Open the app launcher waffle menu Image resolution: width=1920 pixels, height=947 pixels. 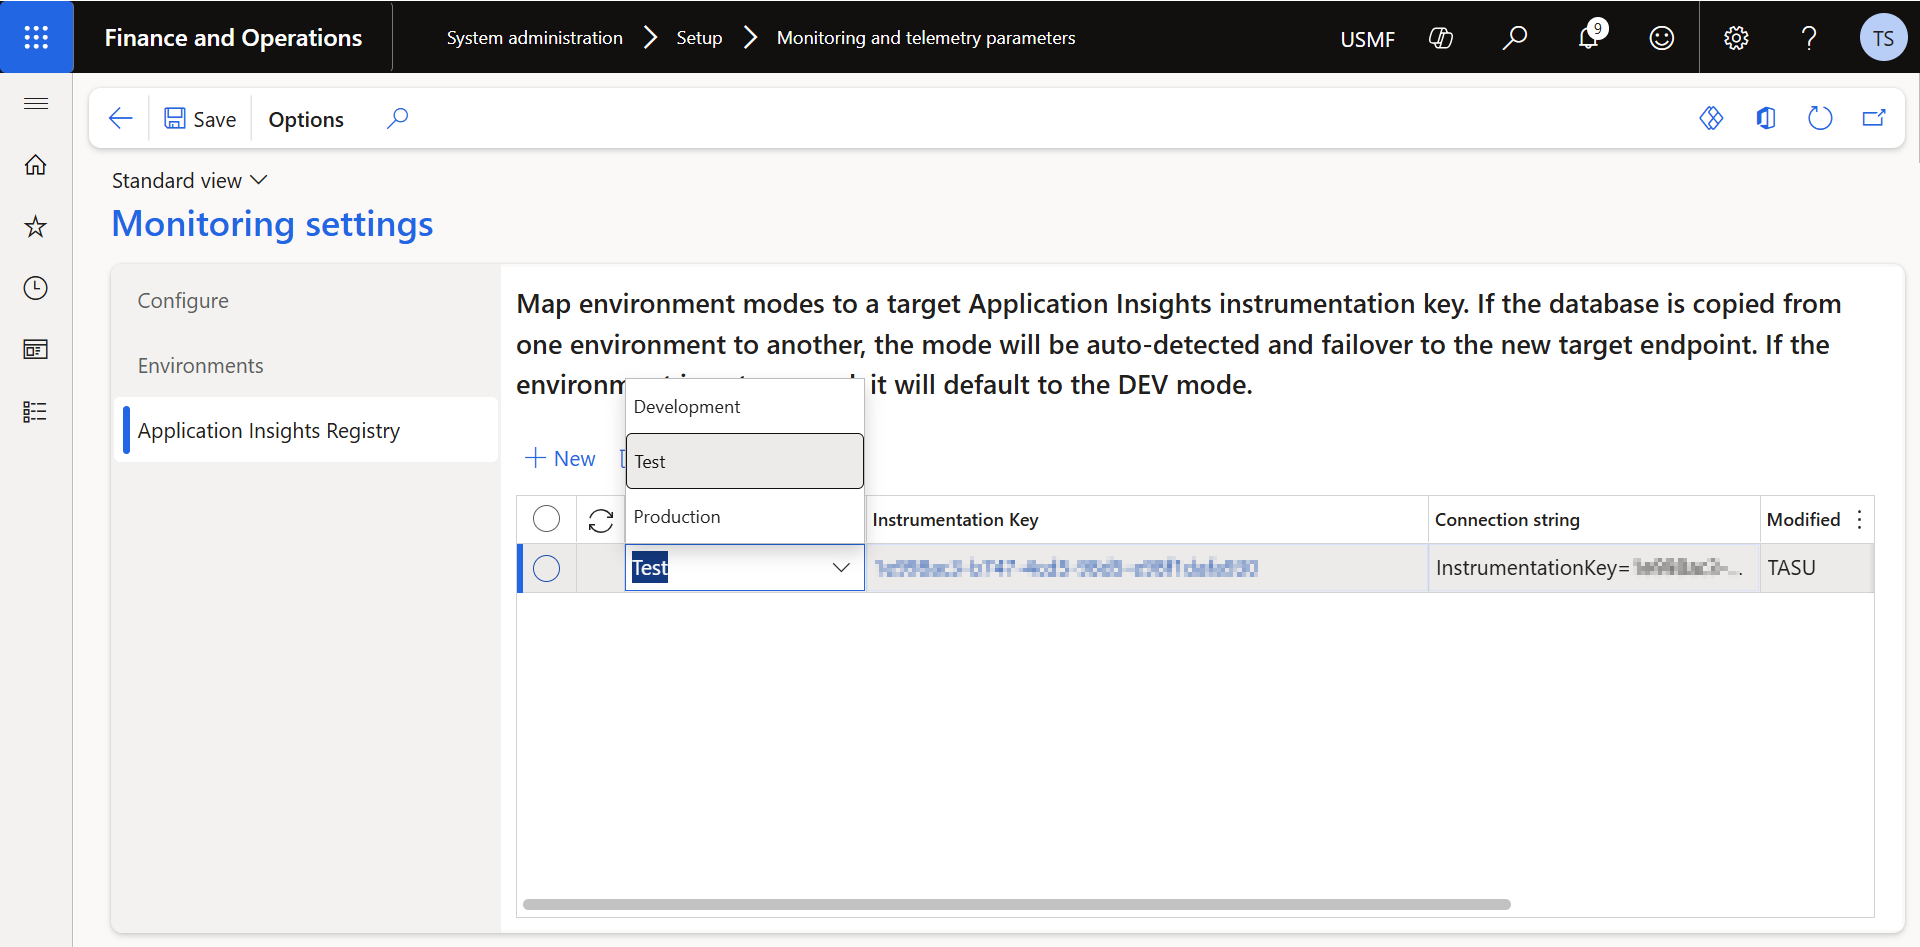coord(36,37)
